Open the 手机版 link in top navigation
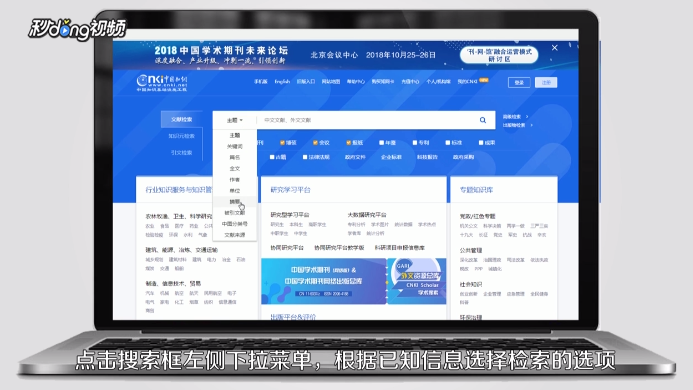Image resolution: width=693 pixels, height=390 pixels. point(261,82)
